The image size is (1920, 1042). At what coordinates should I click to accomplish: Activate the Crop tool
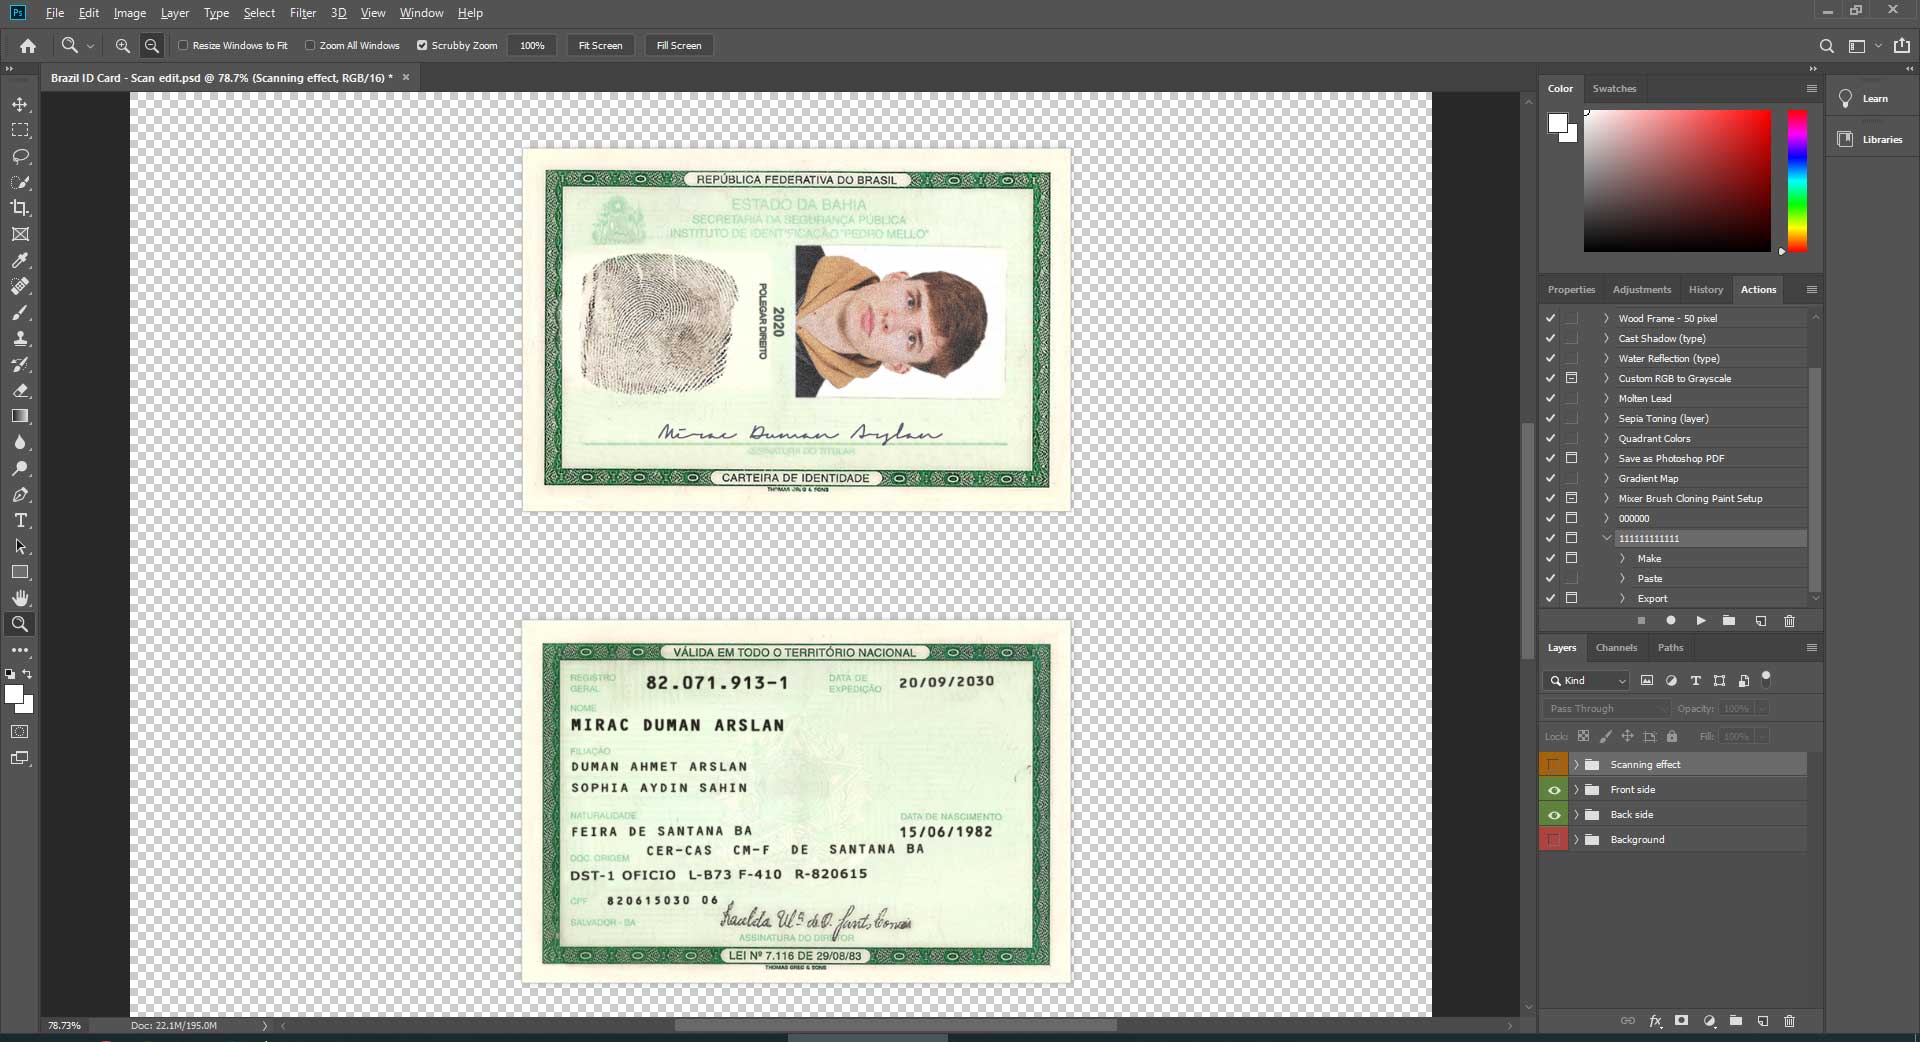pyautogui.click(x=20, y=208)
